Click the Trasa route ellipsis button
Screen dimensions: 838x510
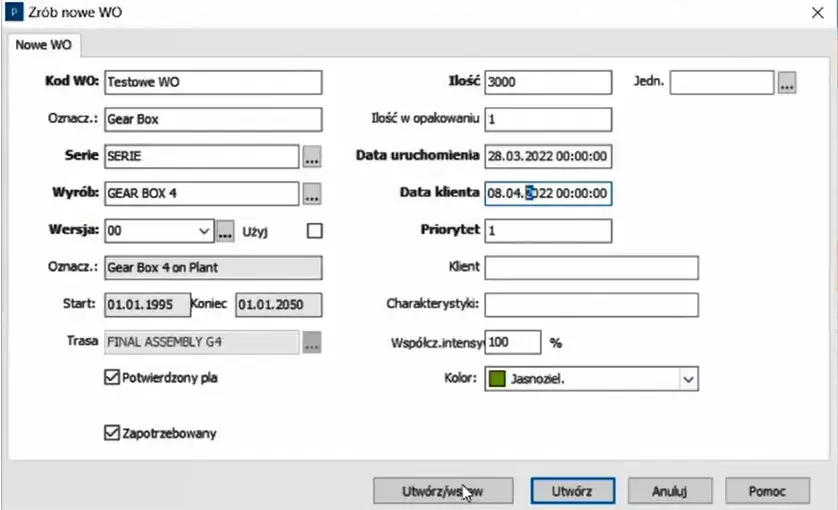coord(312,342)
